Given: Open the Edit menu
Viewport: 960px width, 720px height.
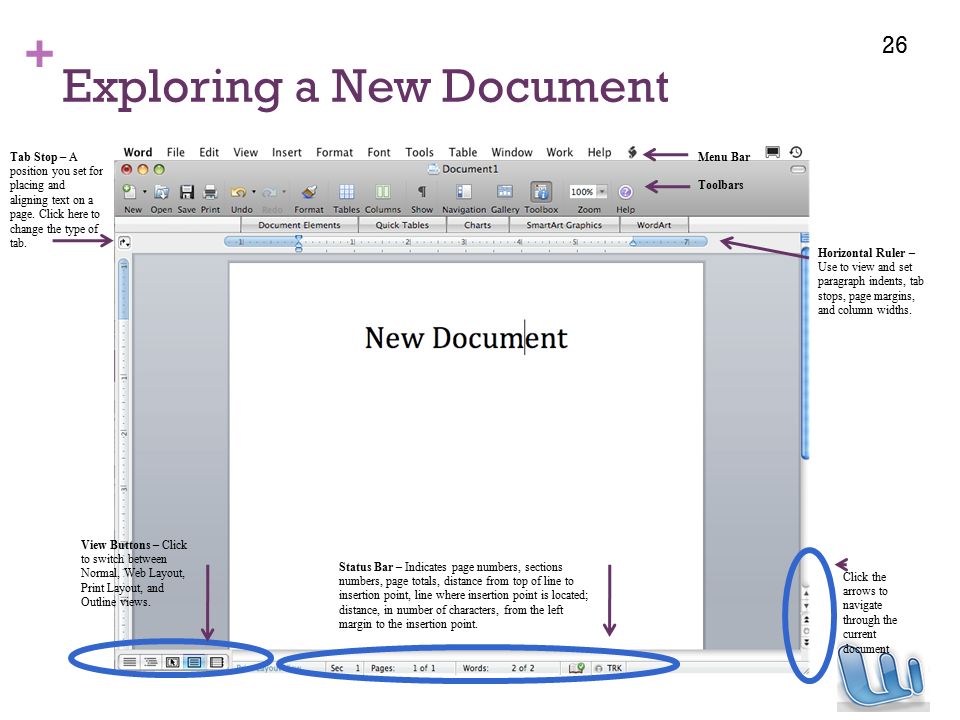Looking at the screenshot, I should click(x=209, y=152).
